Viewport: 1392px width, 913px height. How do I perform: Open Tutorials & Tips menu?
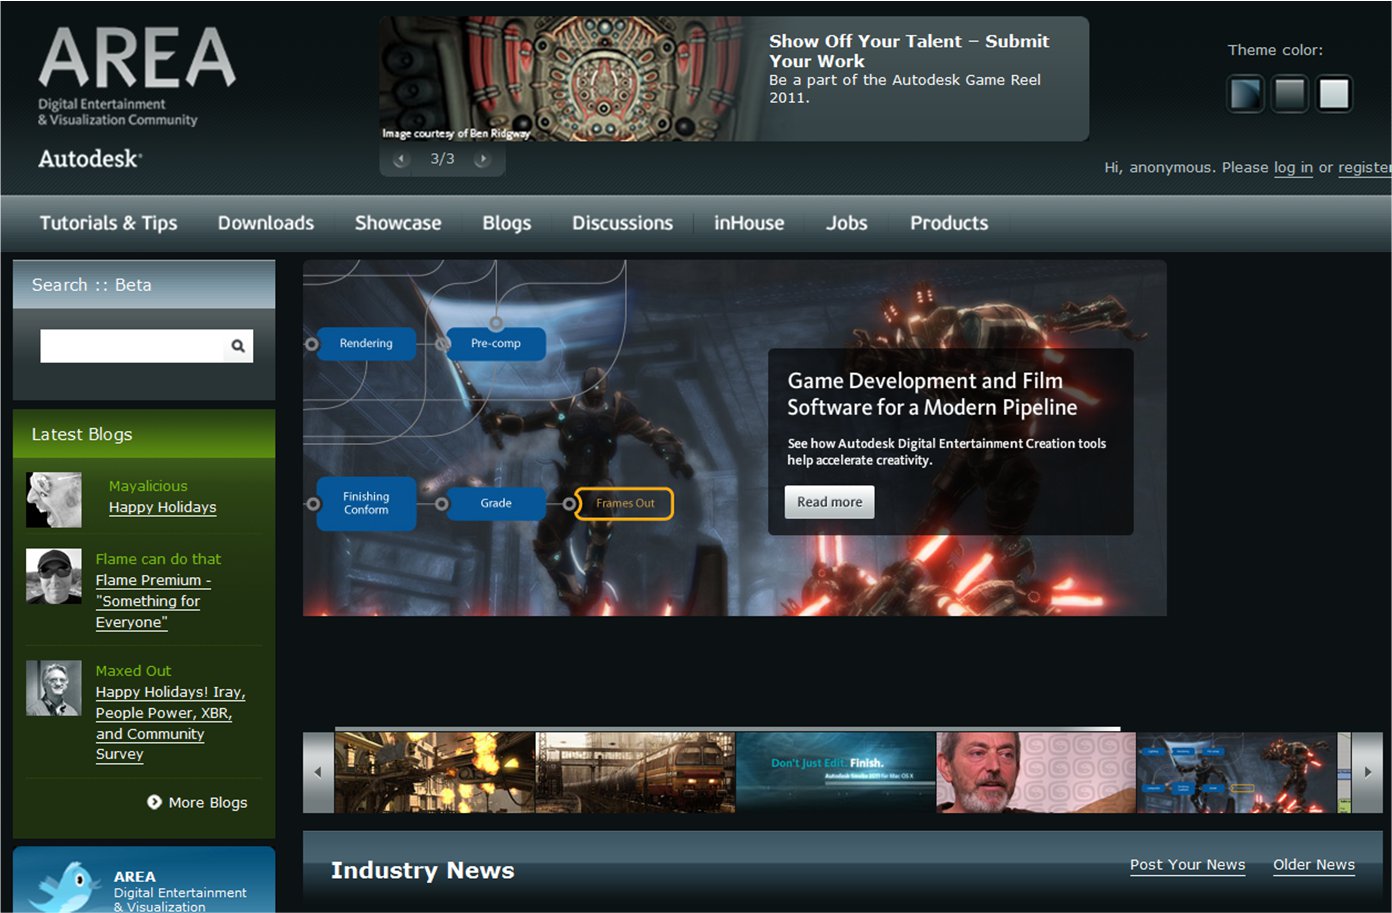click(x=108, y=223)
